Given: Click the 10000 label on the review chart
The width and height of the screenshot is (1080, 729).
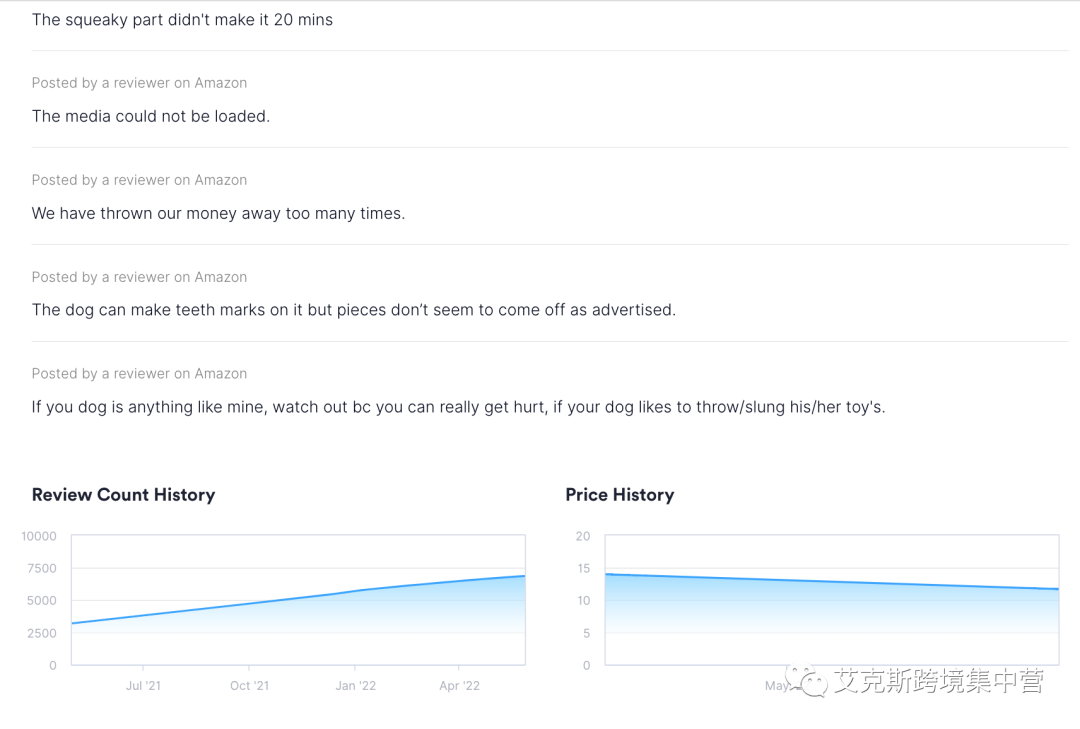Looking at the screenshot, I should [39, 537].
